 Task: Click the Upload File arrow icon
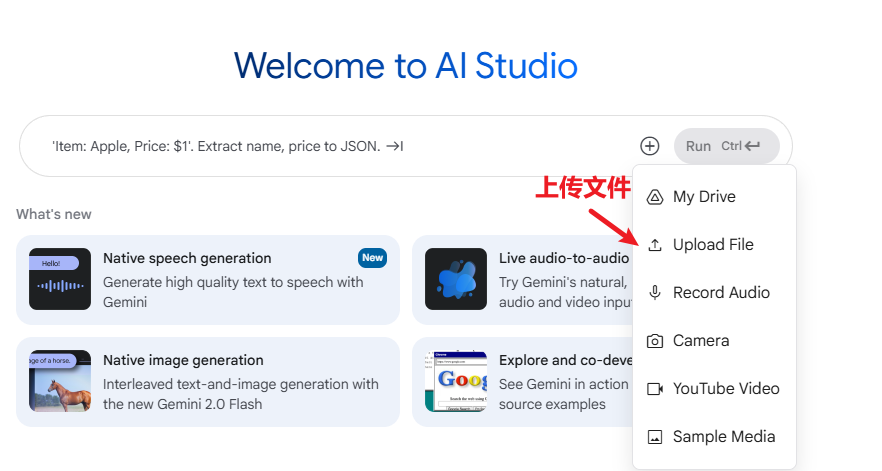[x=655, y=245]
